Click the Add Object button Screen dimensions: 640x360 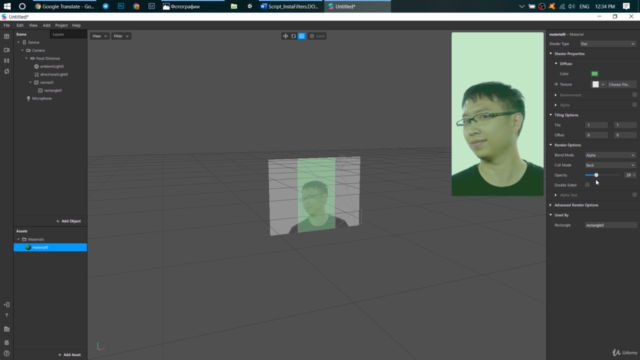[x=69, y=221]
